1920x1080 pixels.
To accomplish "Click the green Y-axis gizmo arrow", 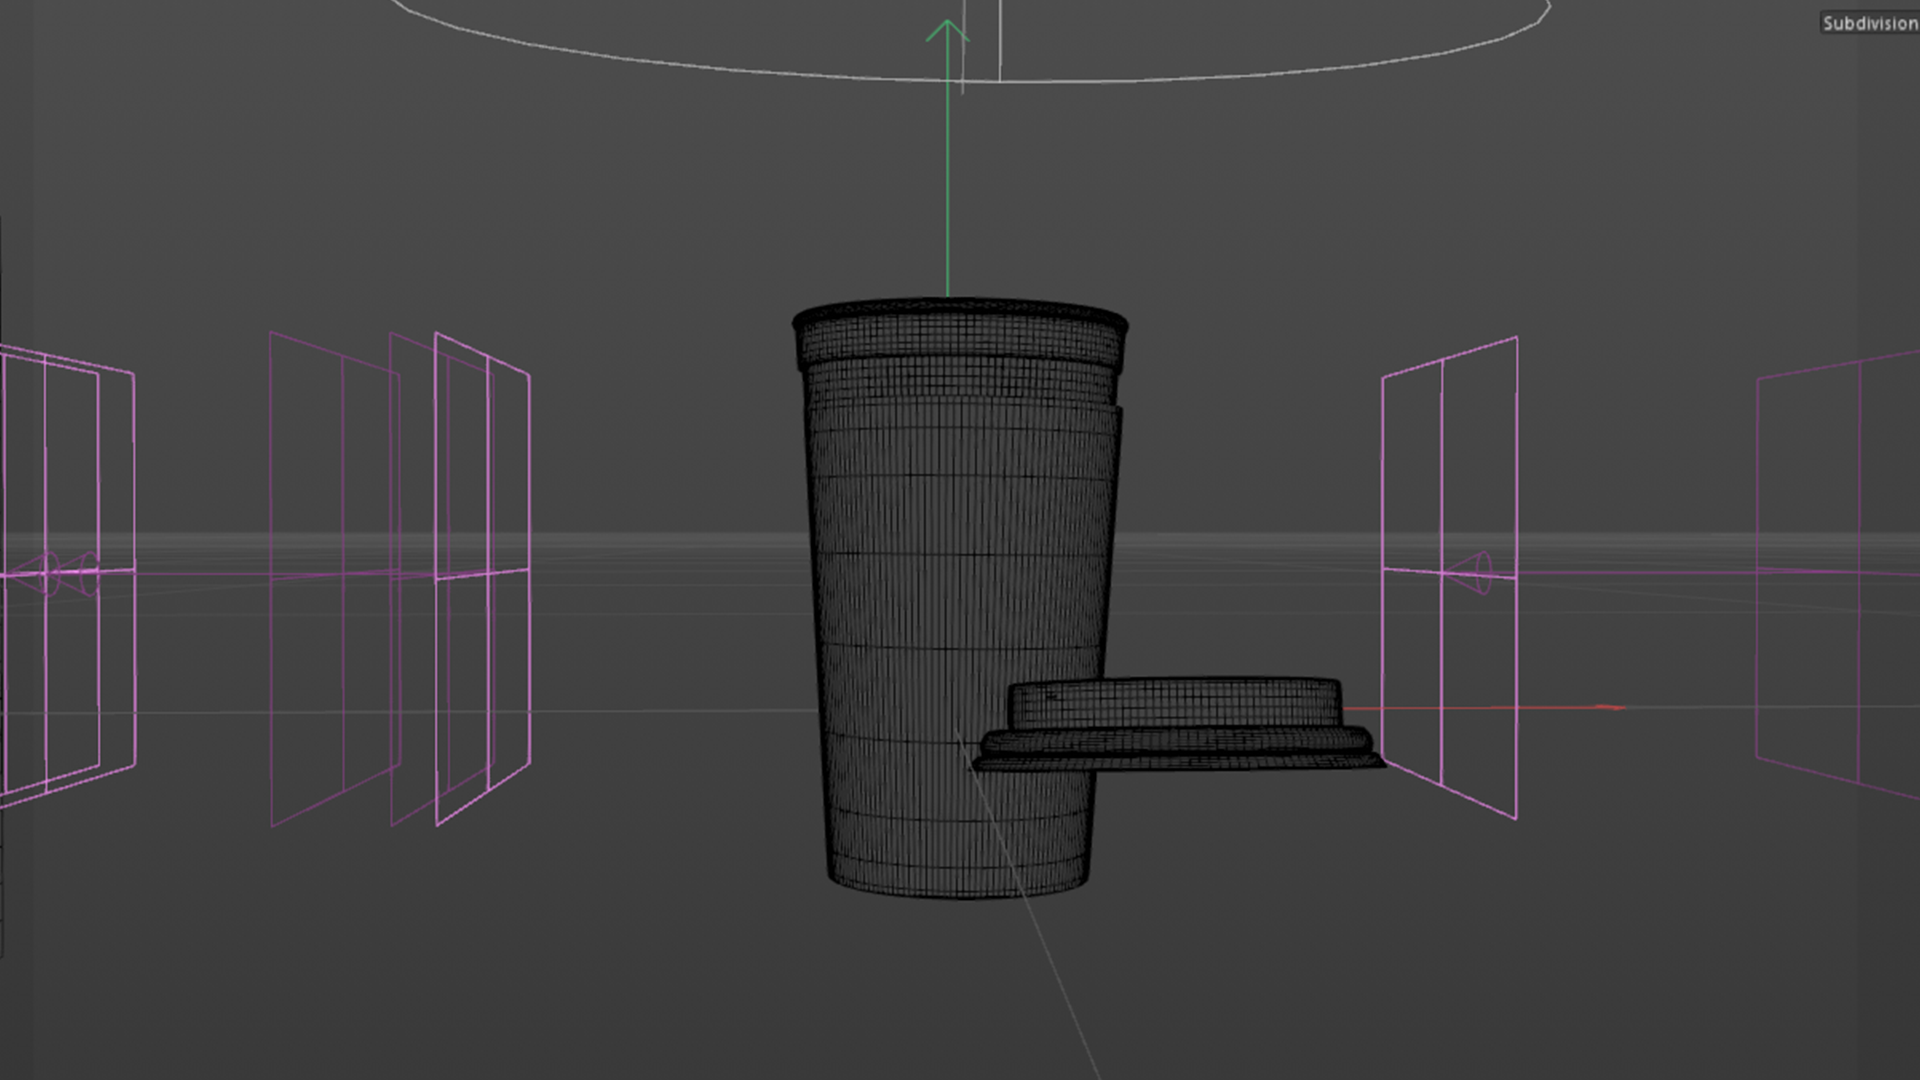I will [x=947, y=150].
